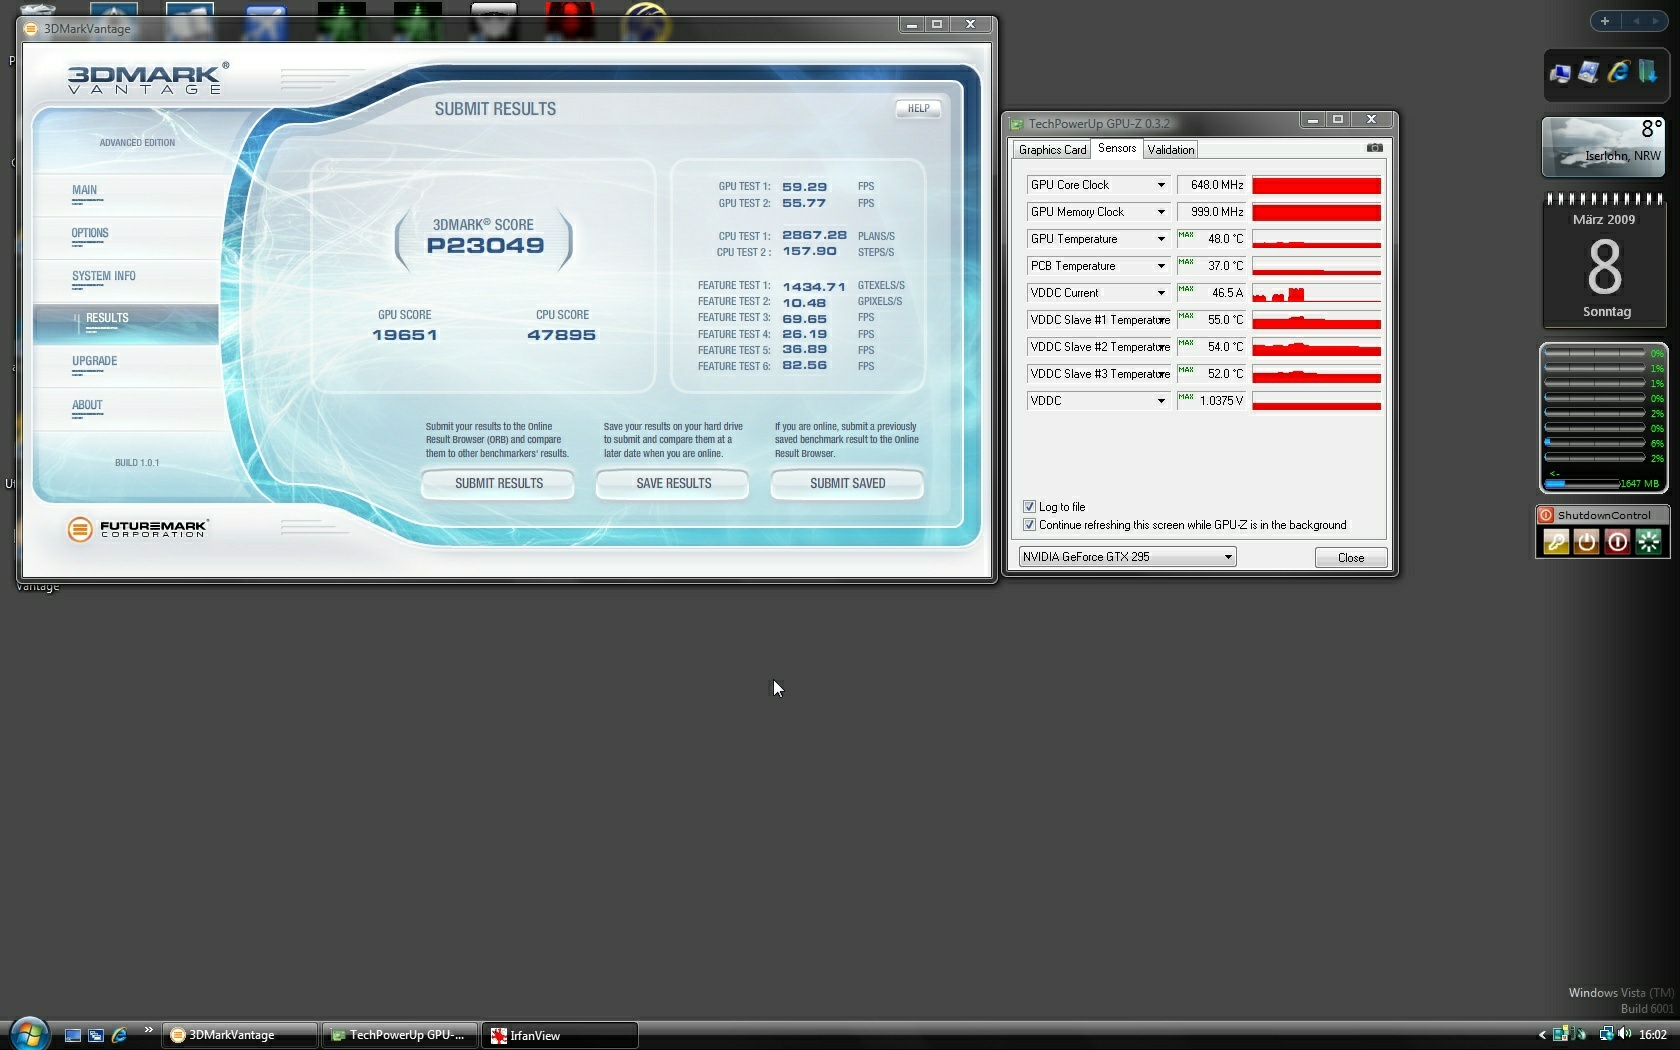Switch to the IrfanView taskbar button
Viewport: 1680px width, 1050px height.
[560, 1035]
